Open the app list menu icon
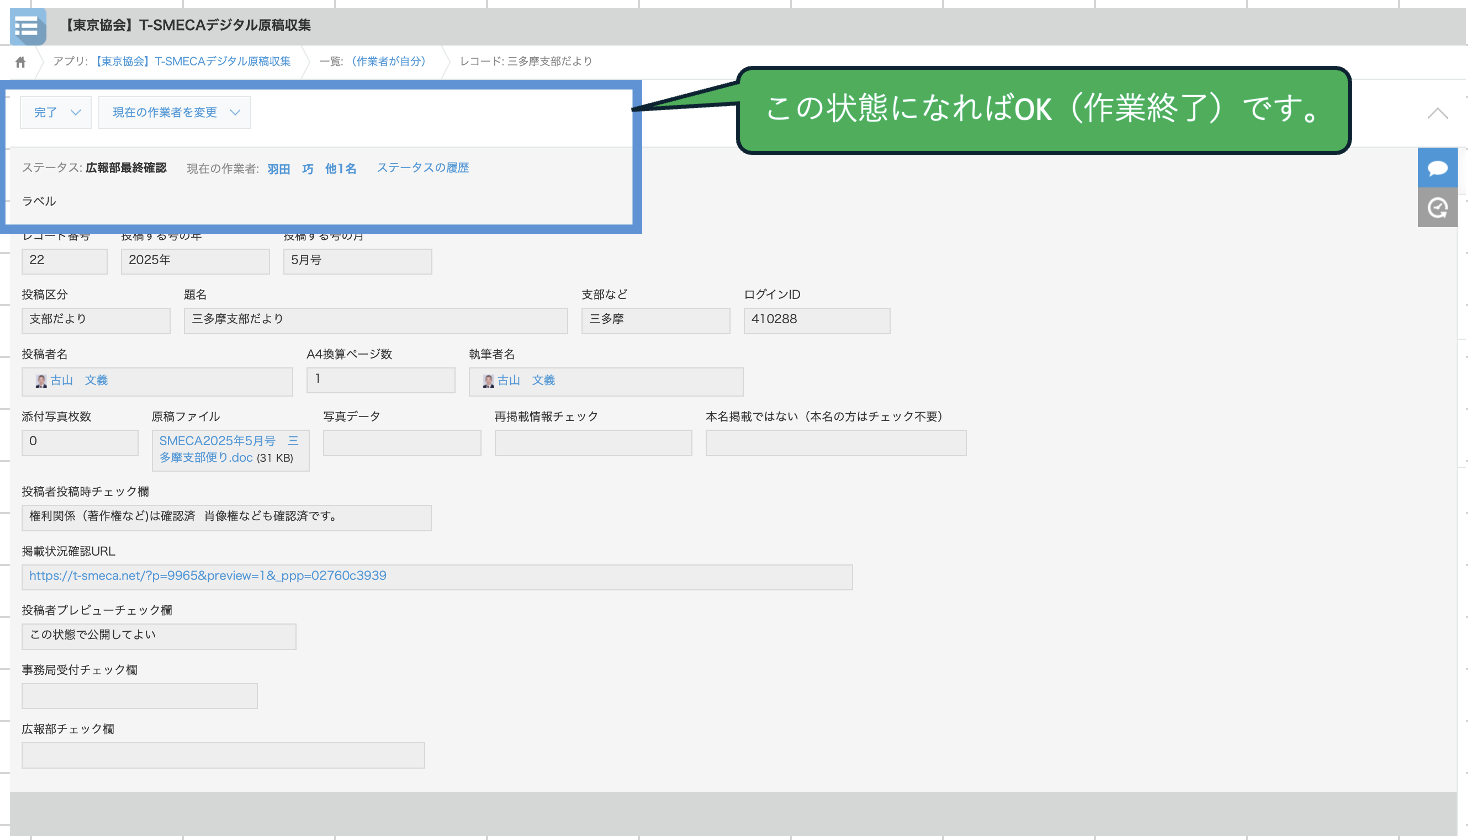The height and width of the screenshot is (840, 1468). pos(28,27)
